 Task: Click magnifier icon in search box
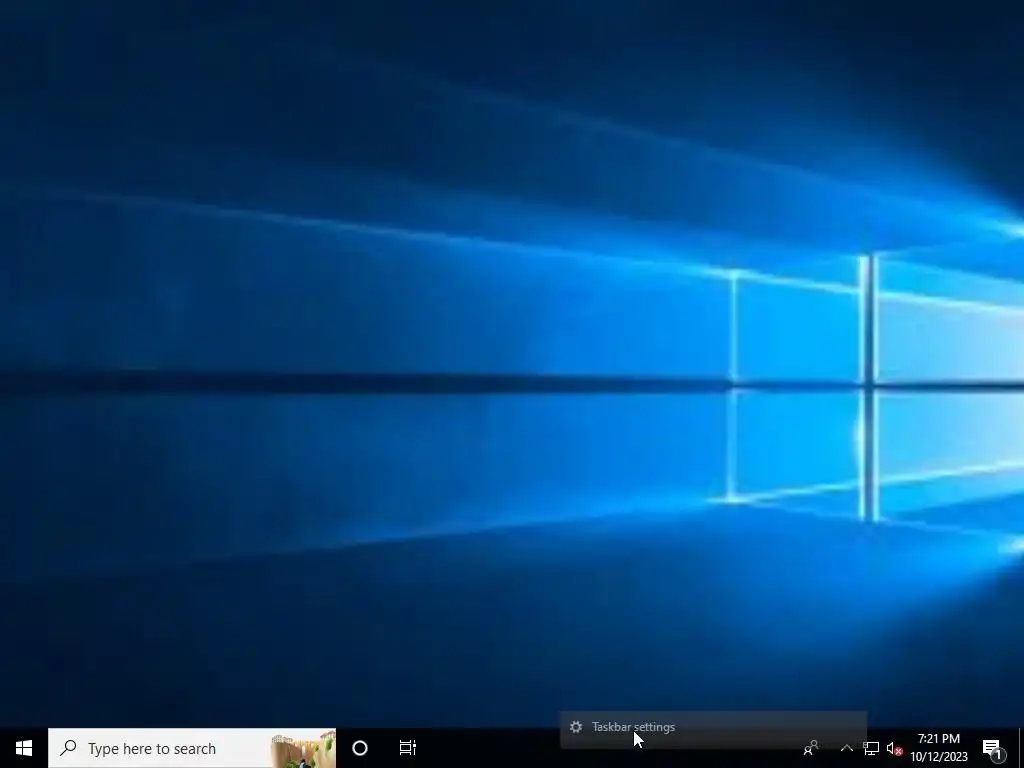pos(68,748)
